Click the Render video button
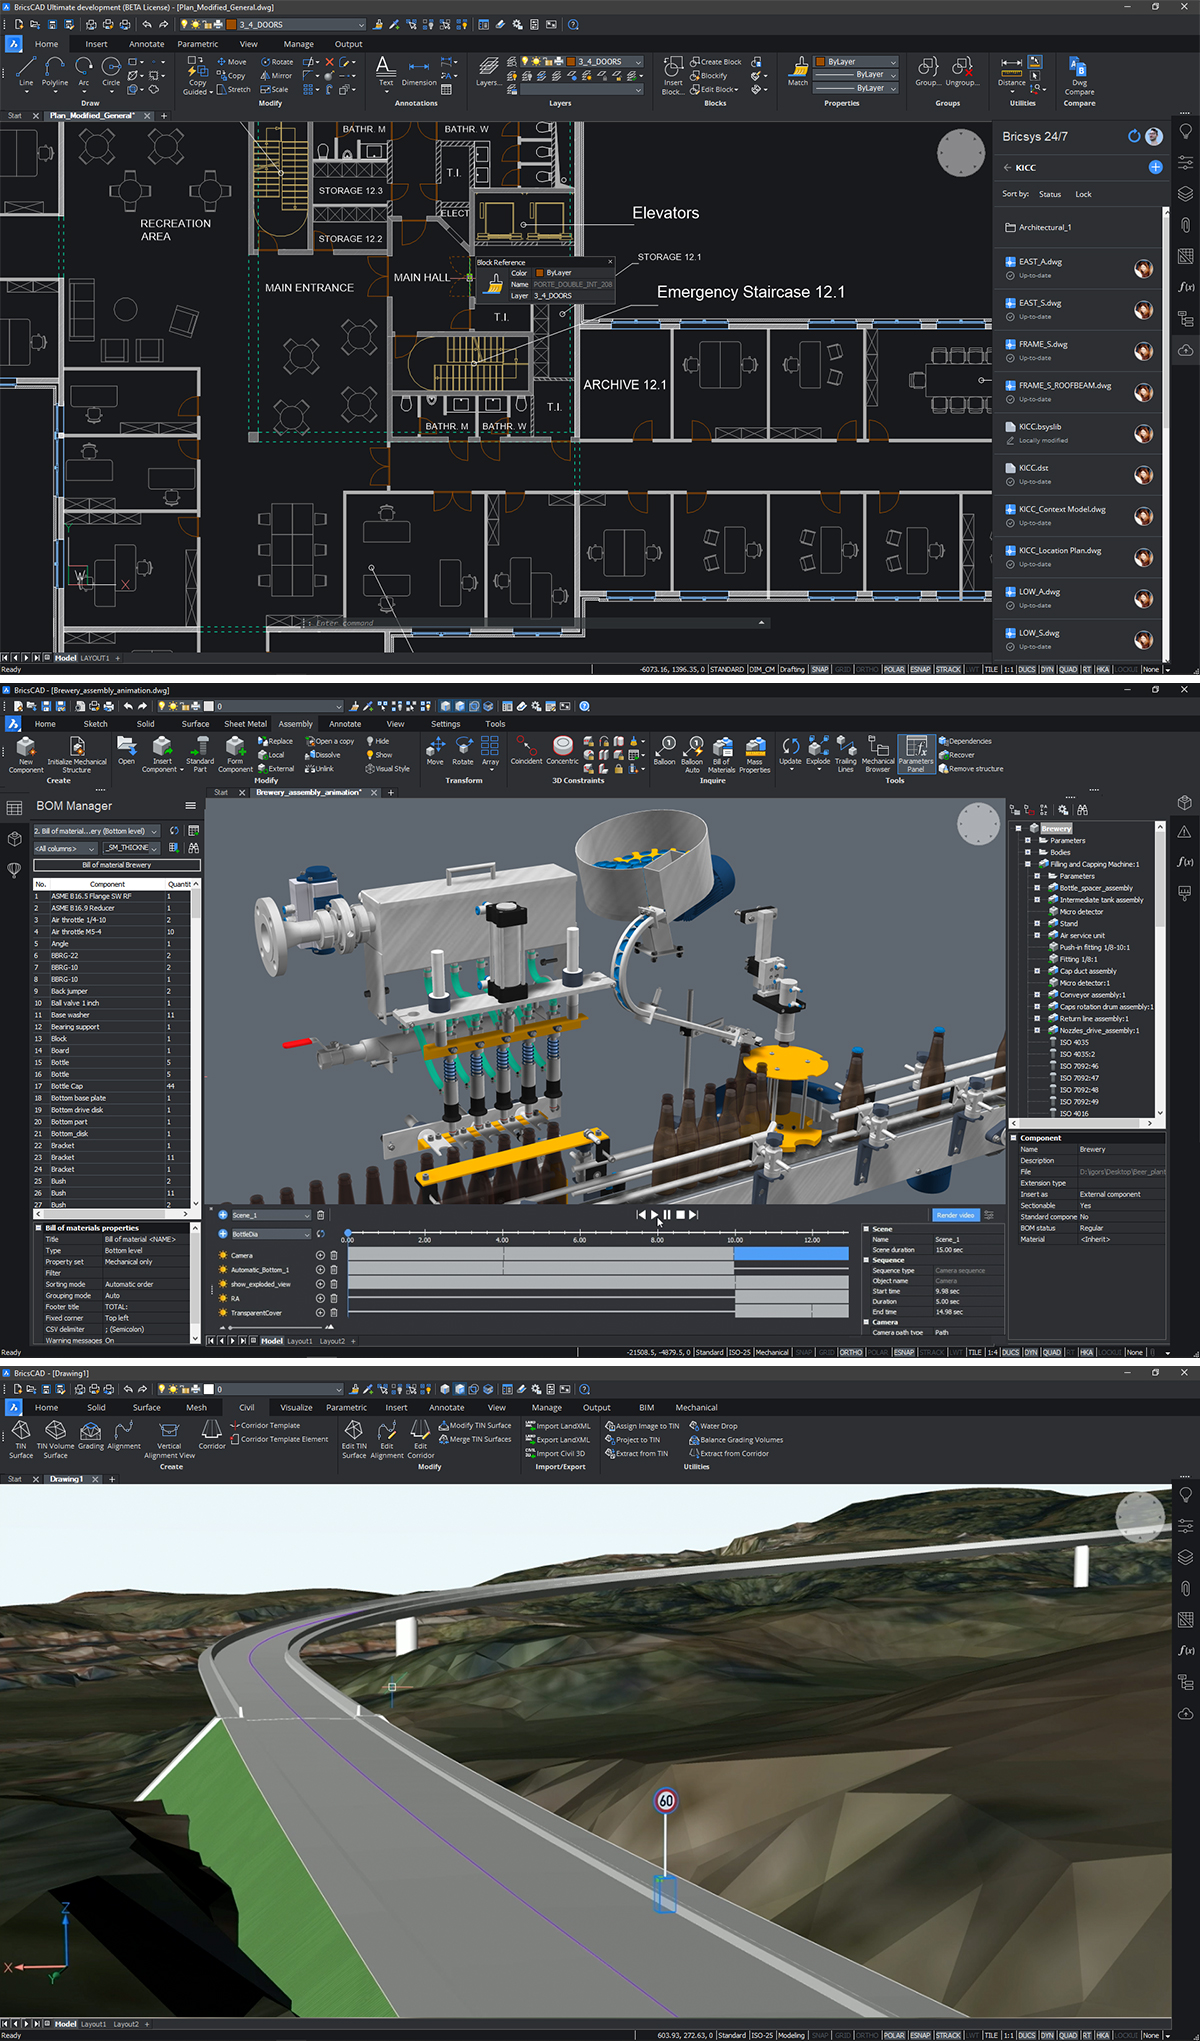1200x2041 pixels. 955,1215
